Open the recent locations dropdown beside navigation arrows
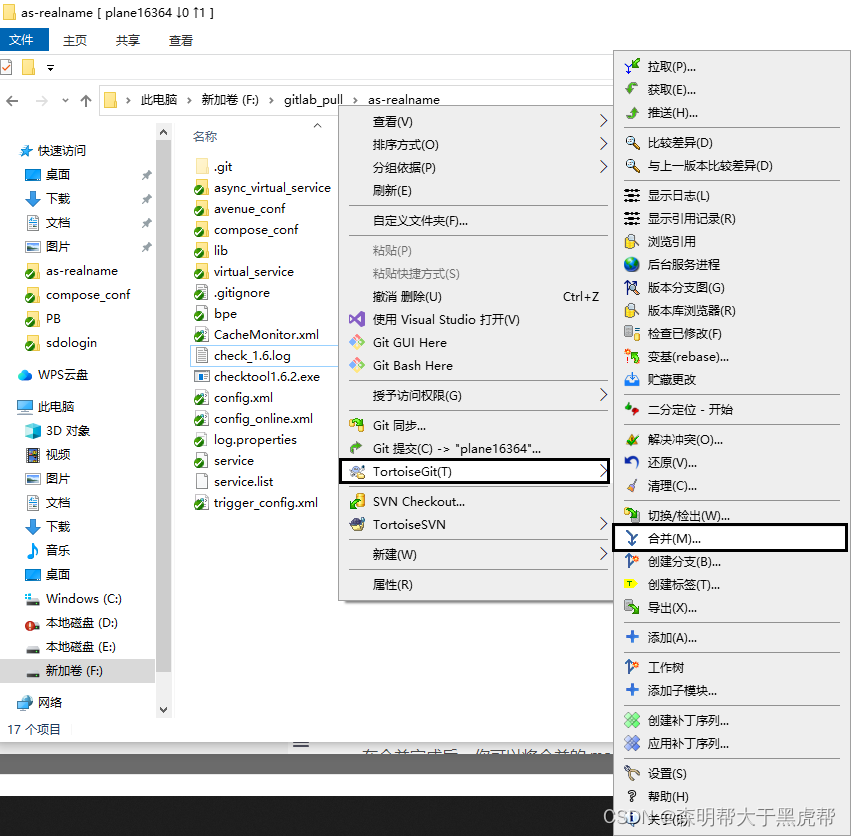The image size is (851, 836). pyautogui.click(x=65, y=100)
